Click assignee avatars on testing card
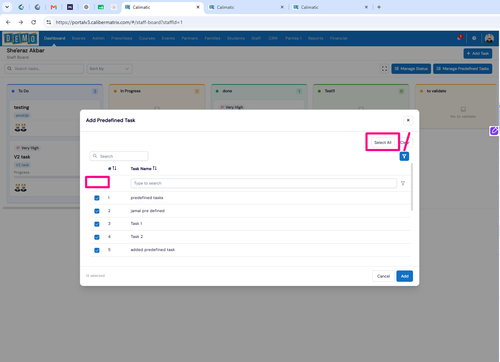500x362 pixels. pyautogui.click(x=20, y=128)
